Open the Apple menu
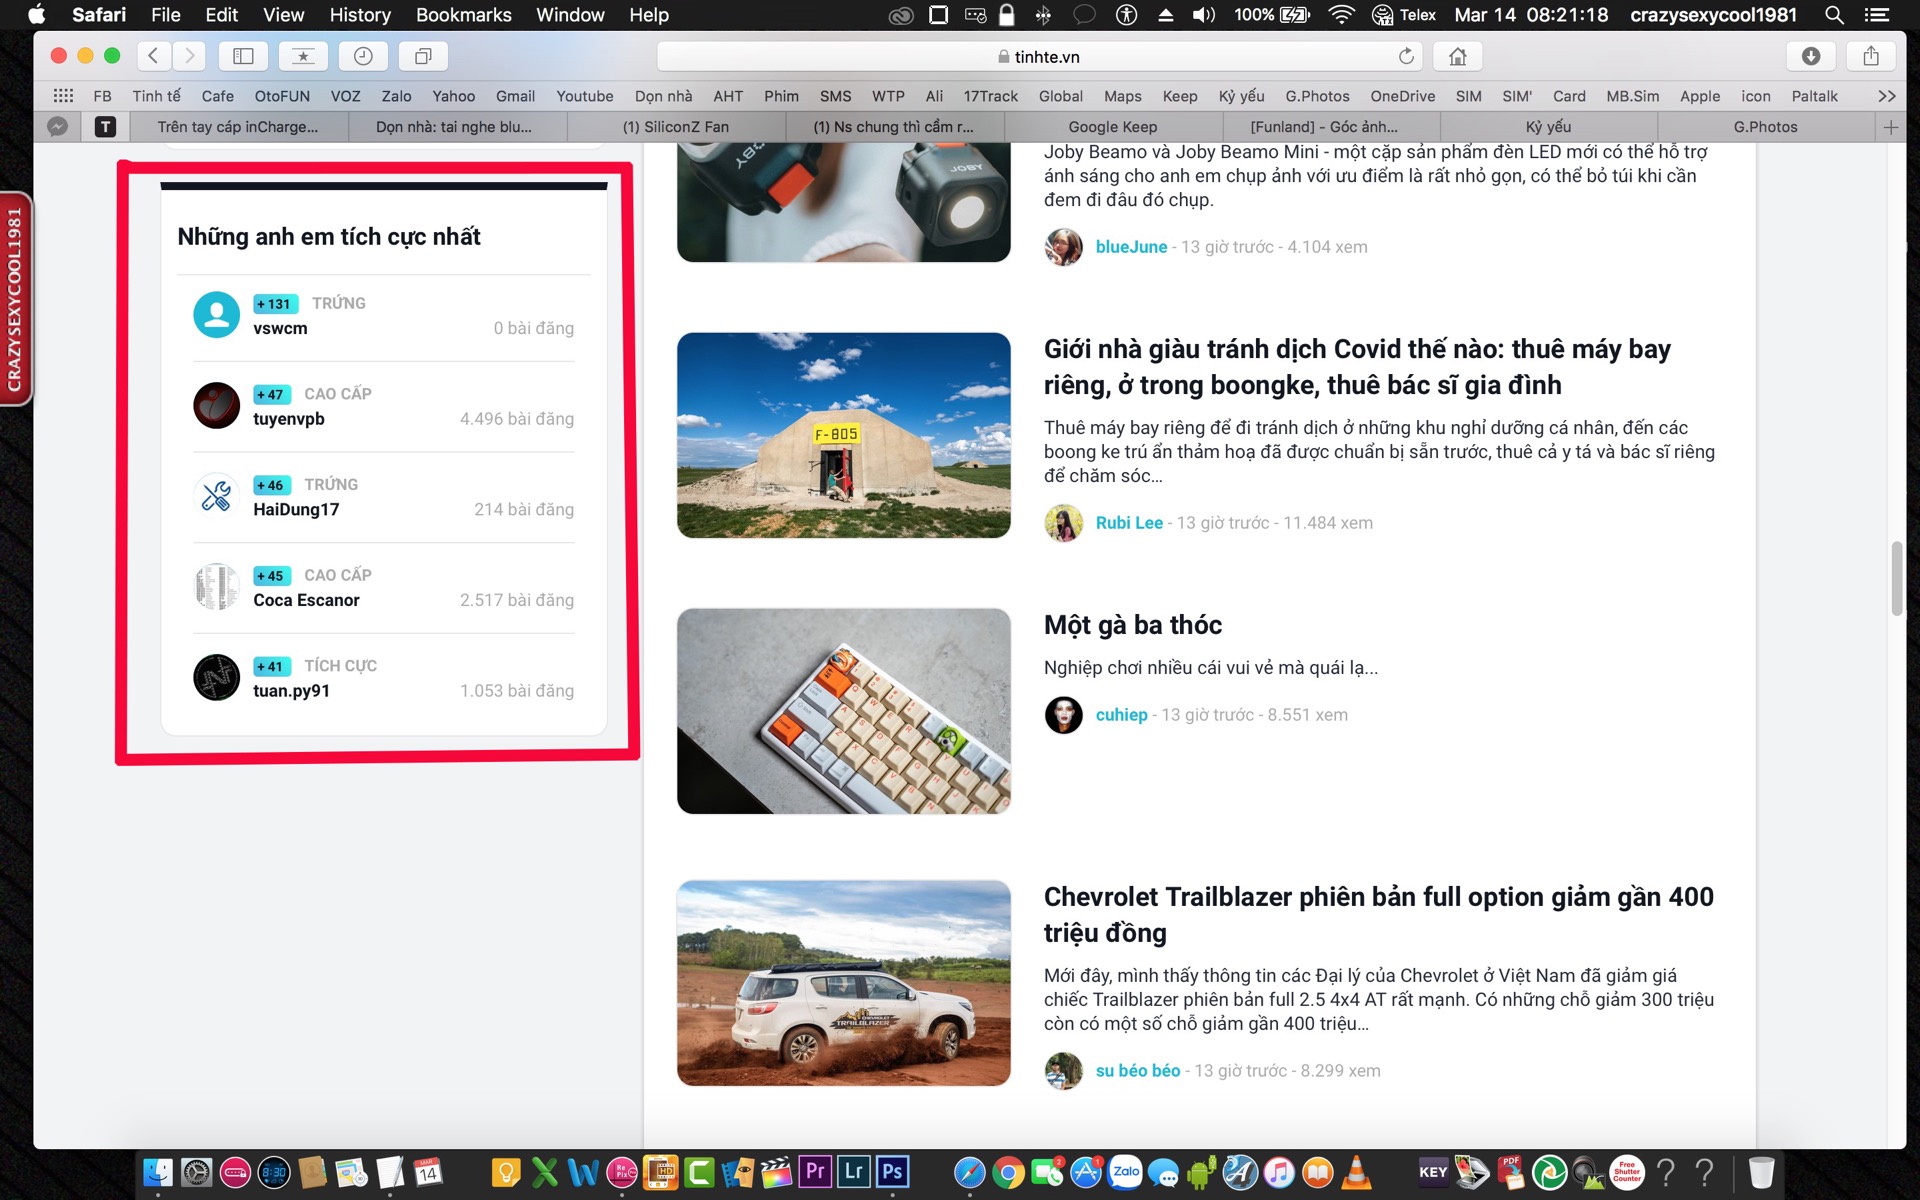This screenshot has height=1200, width=1920. click(37, 15)
